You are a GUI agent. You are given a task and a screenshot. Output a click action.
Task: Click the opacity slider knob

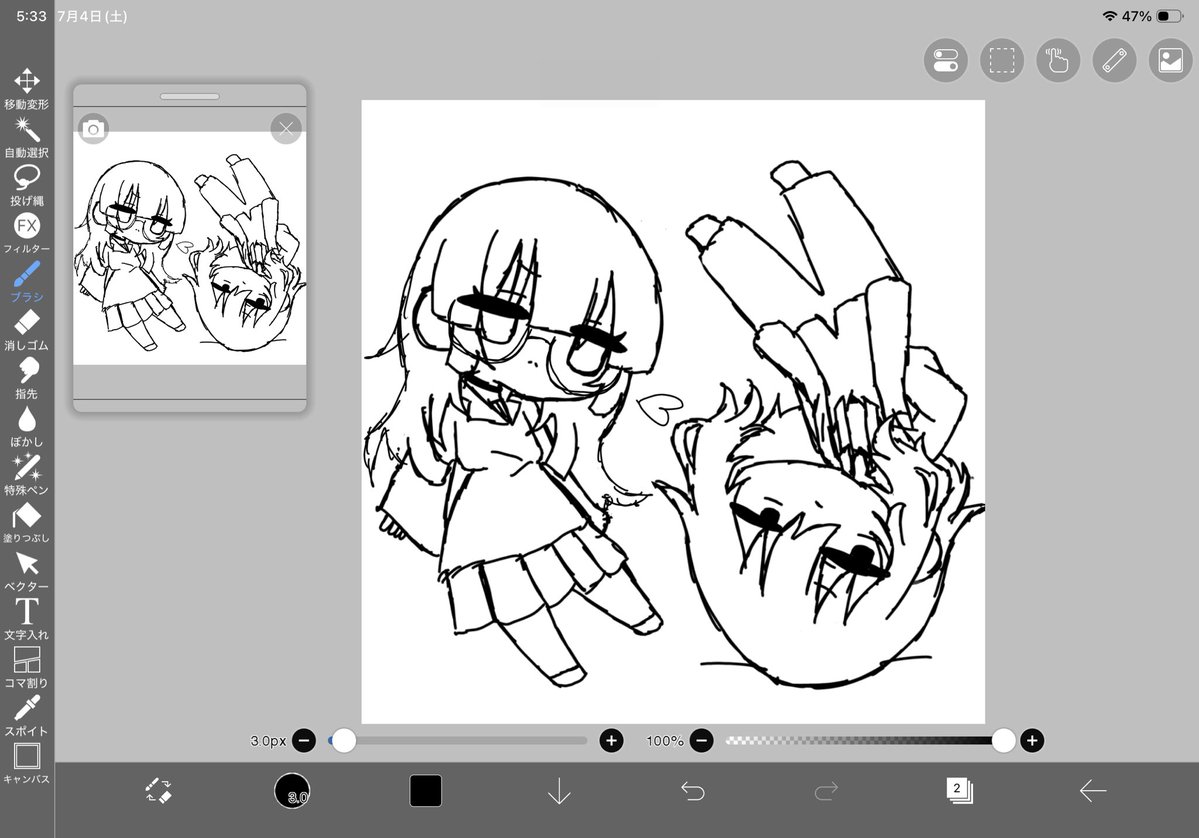(x=1003, y=740)
